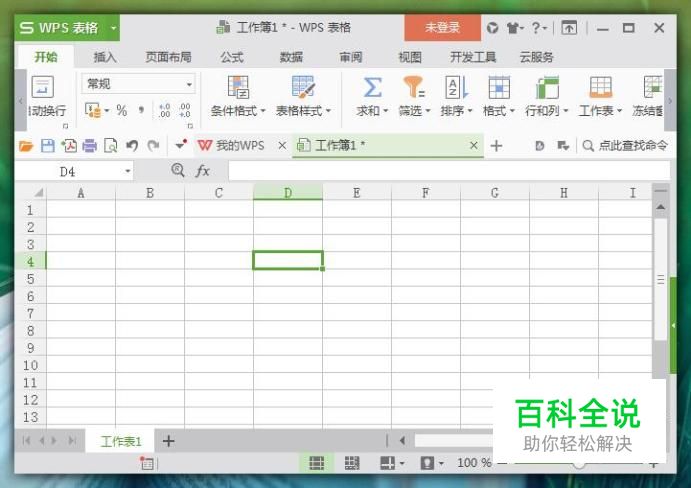Open the 云服务 ribbon tab

coord(536,57)
